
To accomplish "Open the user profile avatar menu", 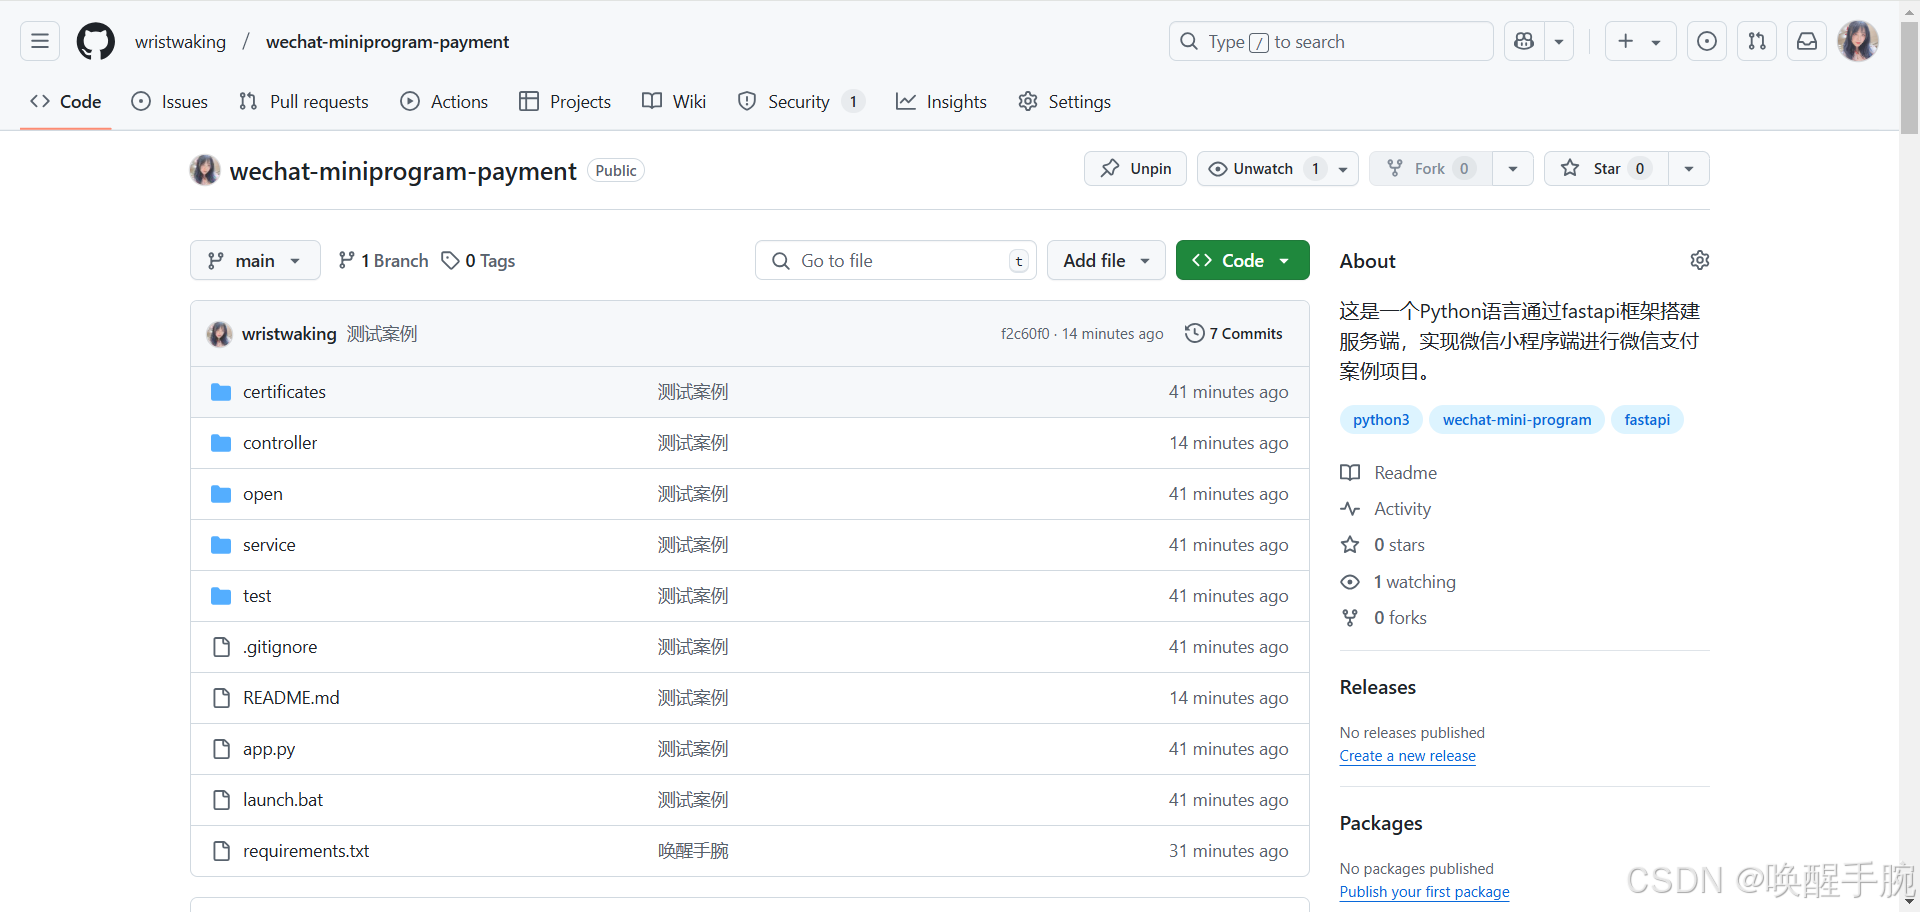I will (1858, 41).
